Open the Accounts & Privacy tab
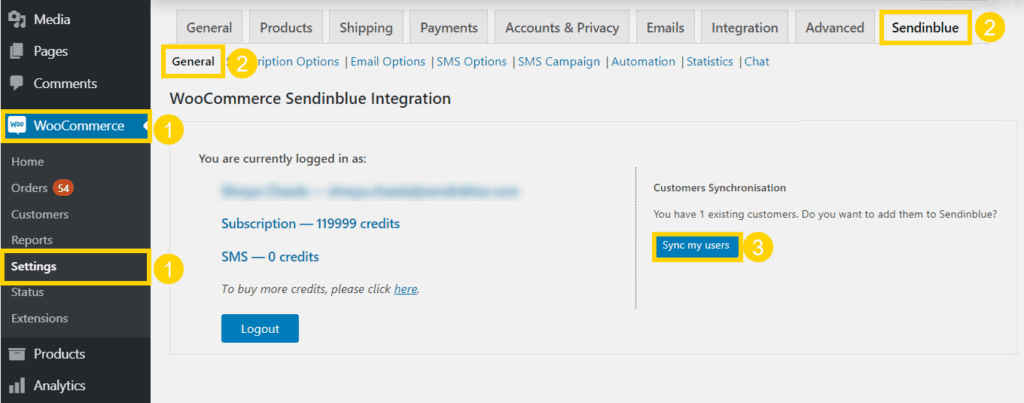1024x403 pixels. pos(562,27)
